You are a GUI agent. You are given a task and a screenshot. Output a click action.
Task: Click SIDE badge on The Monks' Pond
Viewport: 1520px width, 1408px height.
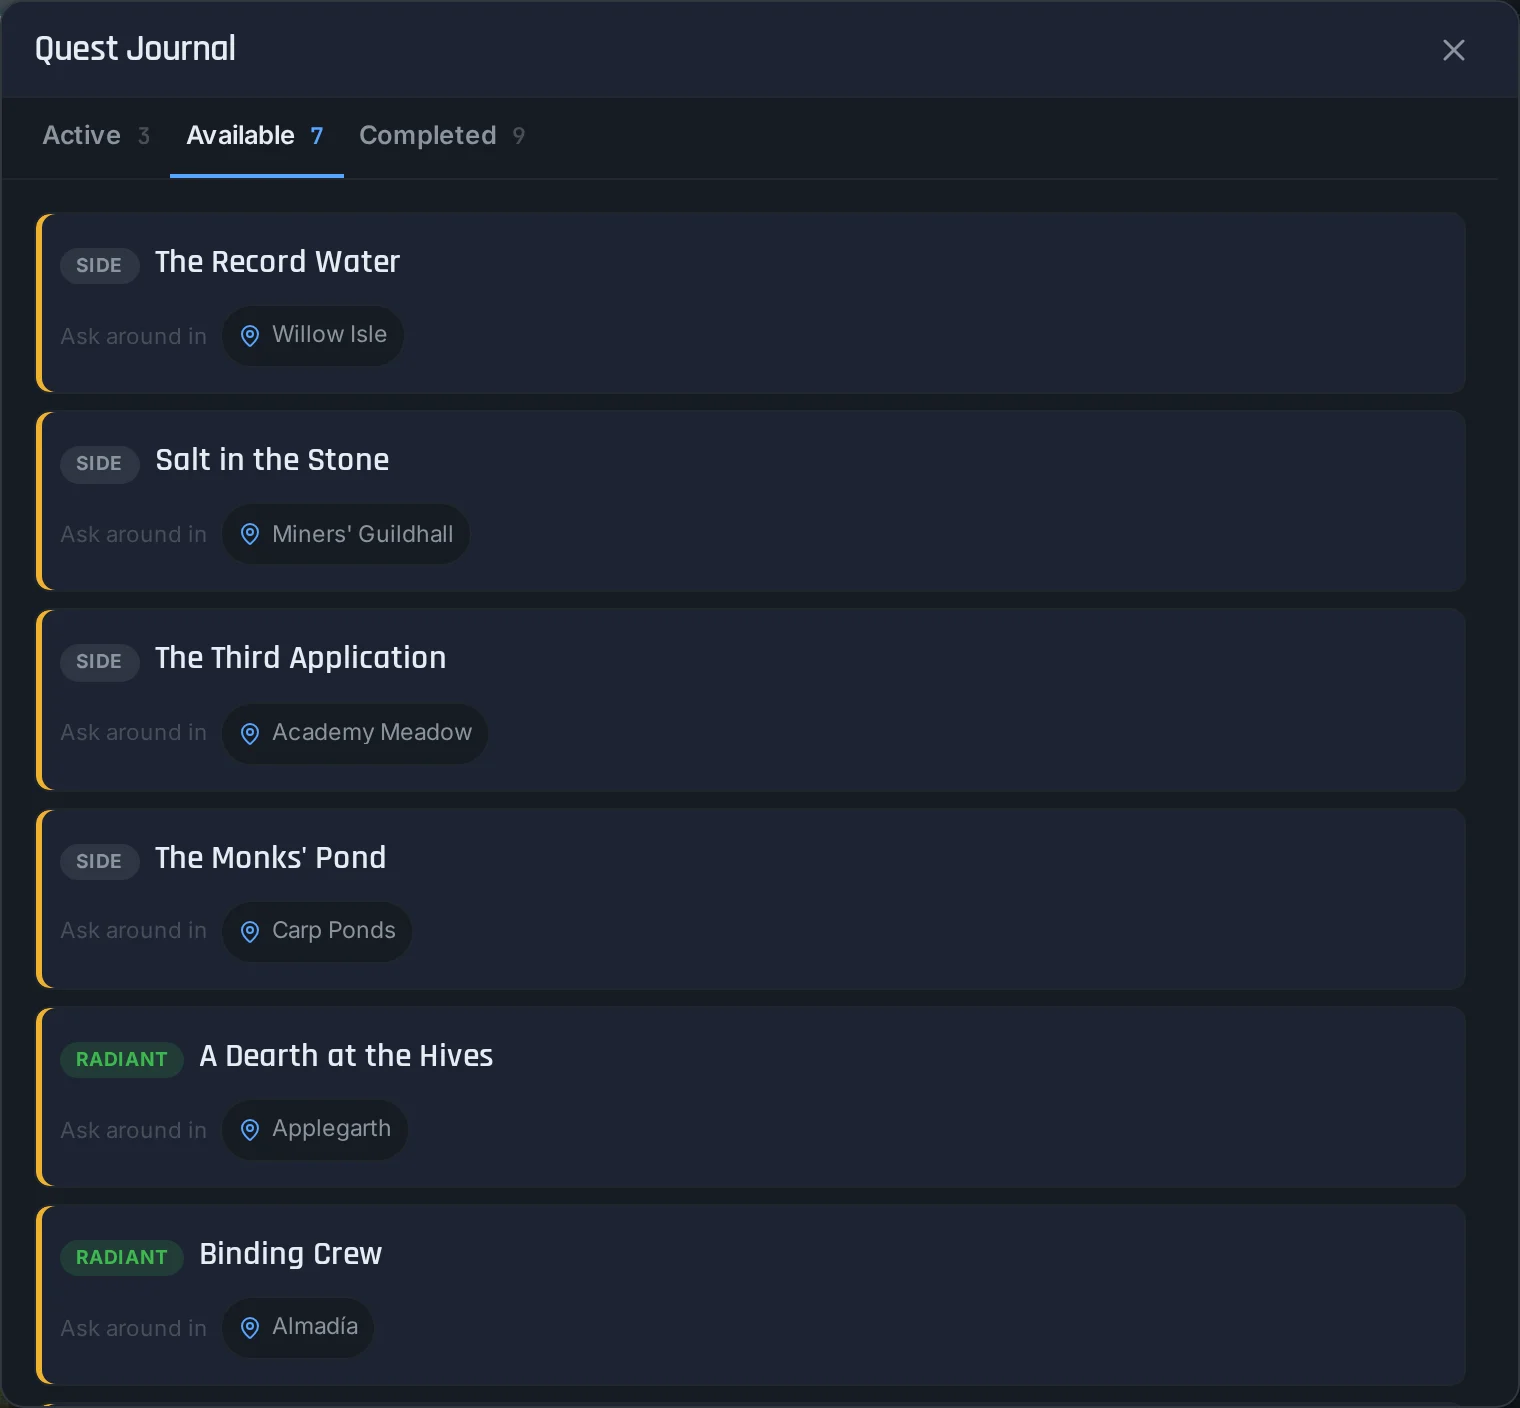pos(99,861)
